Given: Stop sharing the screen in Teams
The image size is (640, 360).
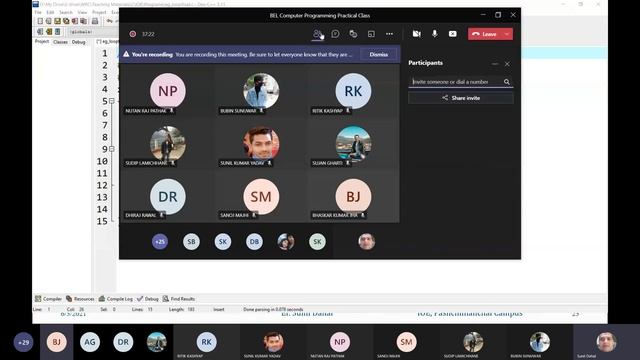Looking at the screenshot, I should [453, 34].
